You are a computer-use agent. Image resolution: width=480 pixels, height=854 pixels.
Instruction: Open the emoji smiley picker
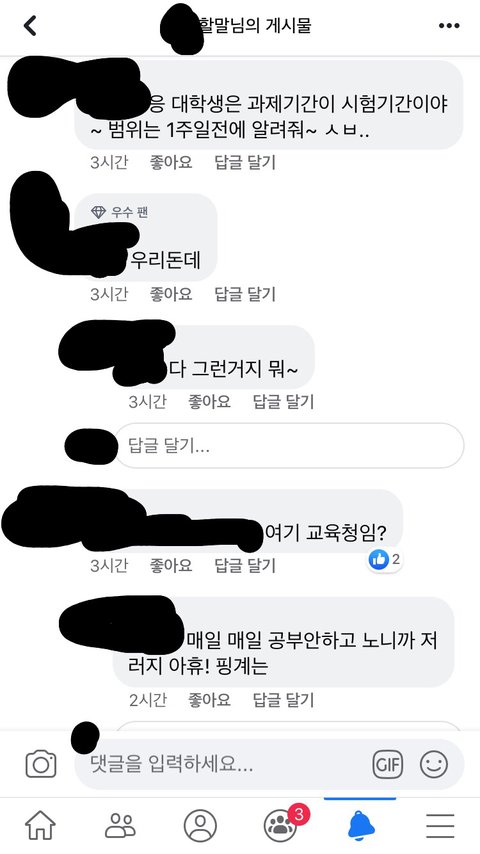pyautogui.click(x=434, y=764)
